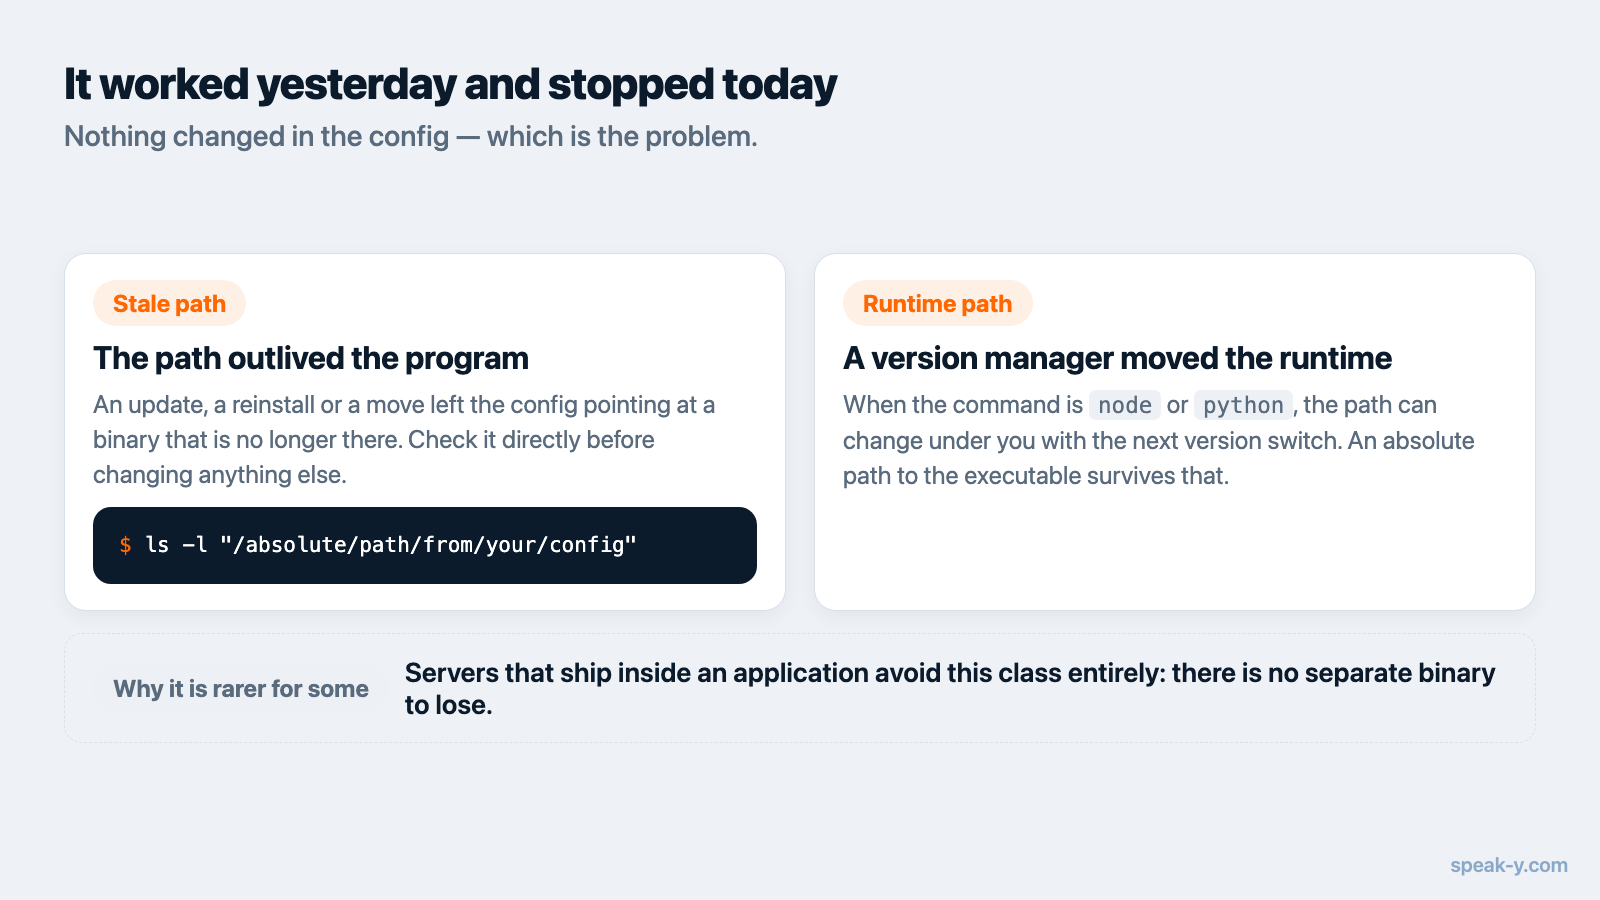Image resolution: width=1600 pixels, height=900 pixels.
Task: Click the 'Servers that ship inside an application' sentence
Action: point(950,689)
